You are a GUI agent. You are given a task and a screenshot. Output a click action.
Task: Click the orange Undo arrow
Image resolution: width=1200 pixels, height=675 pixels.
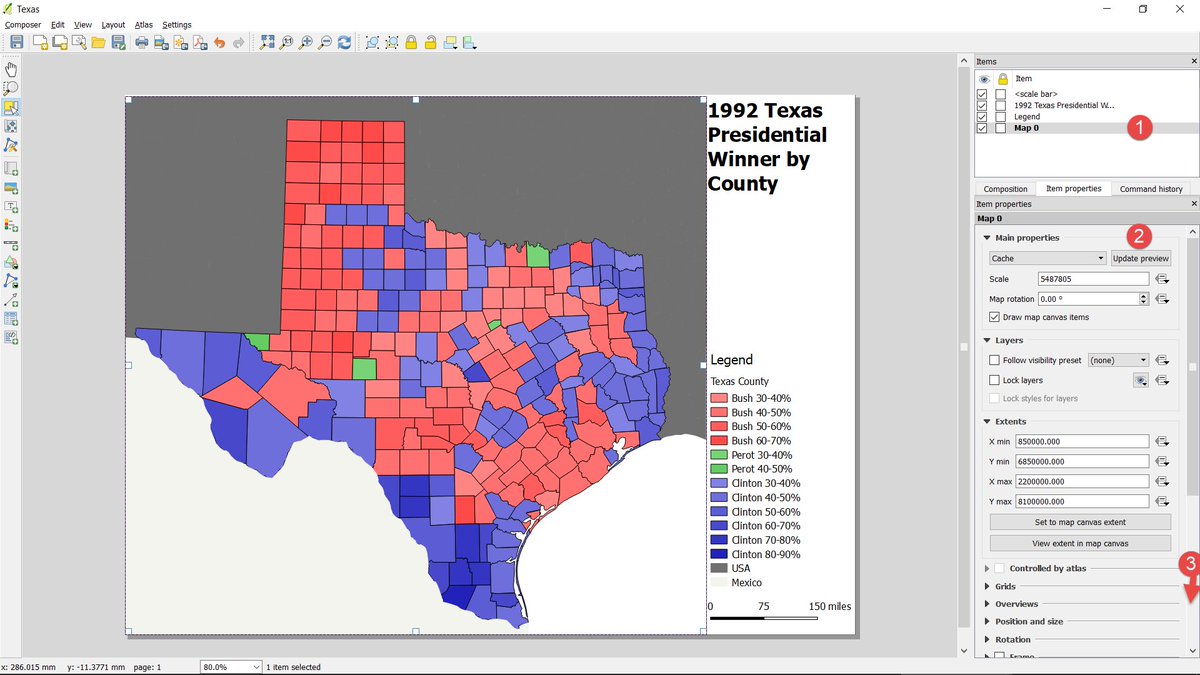[219, 42]
